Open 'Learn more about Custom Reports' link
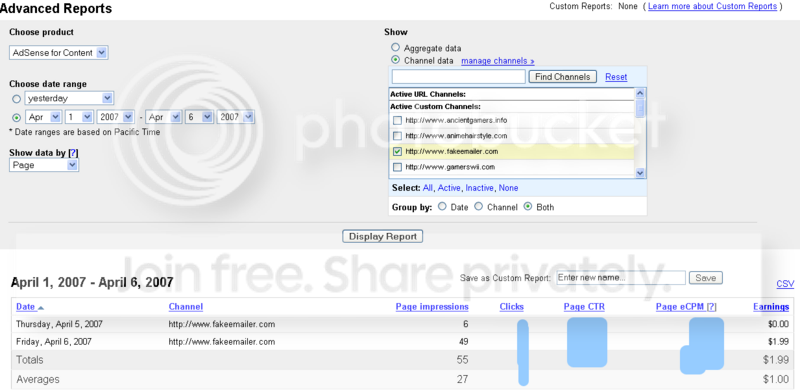The image size is (800, 392). (x=712, y=6)
